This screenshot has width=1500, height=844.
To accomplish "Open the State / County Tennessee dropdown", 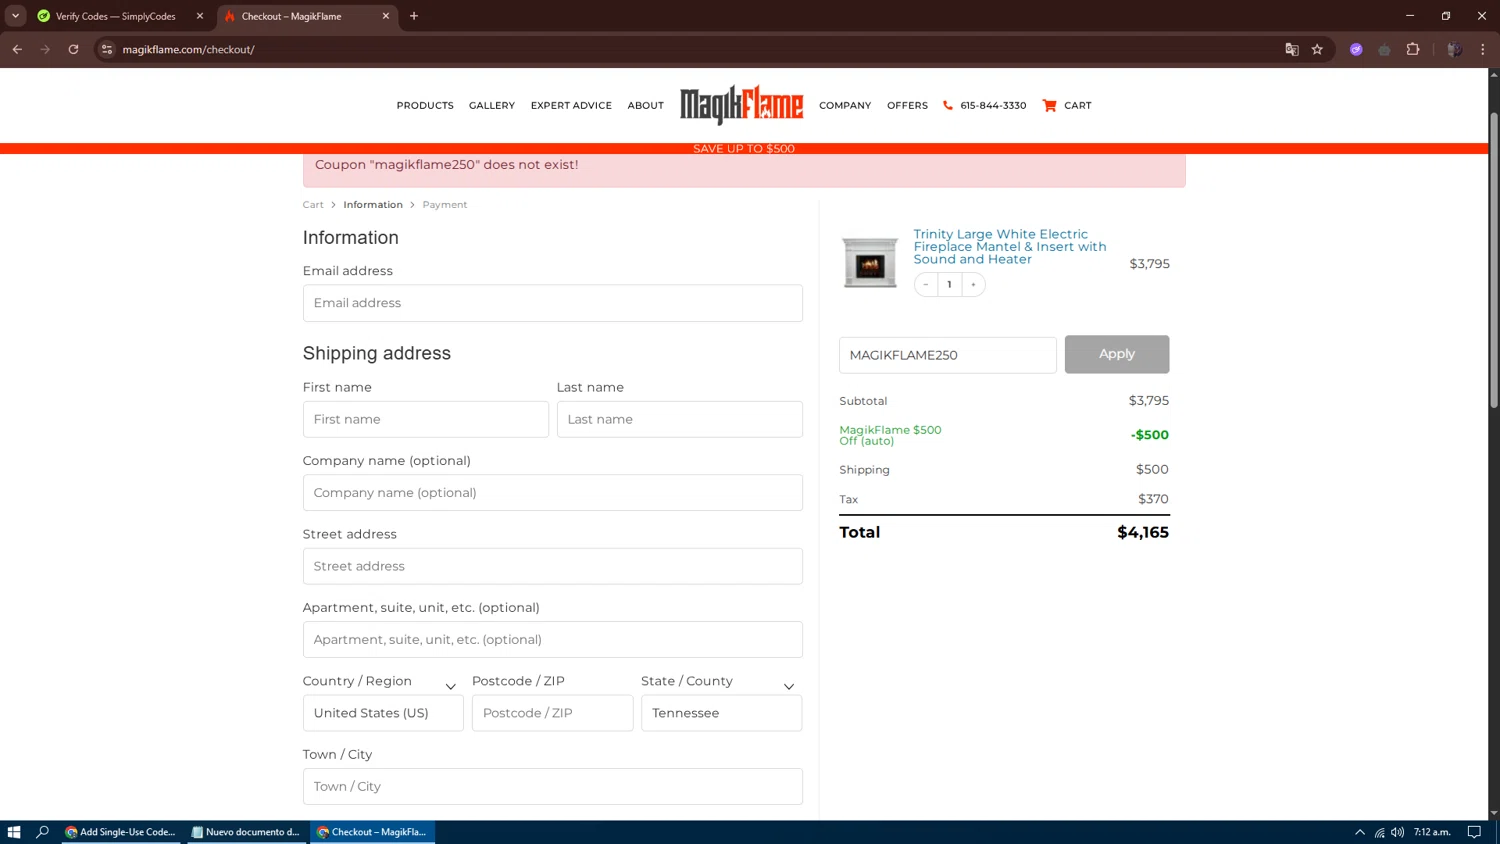I will pos(721,713).
